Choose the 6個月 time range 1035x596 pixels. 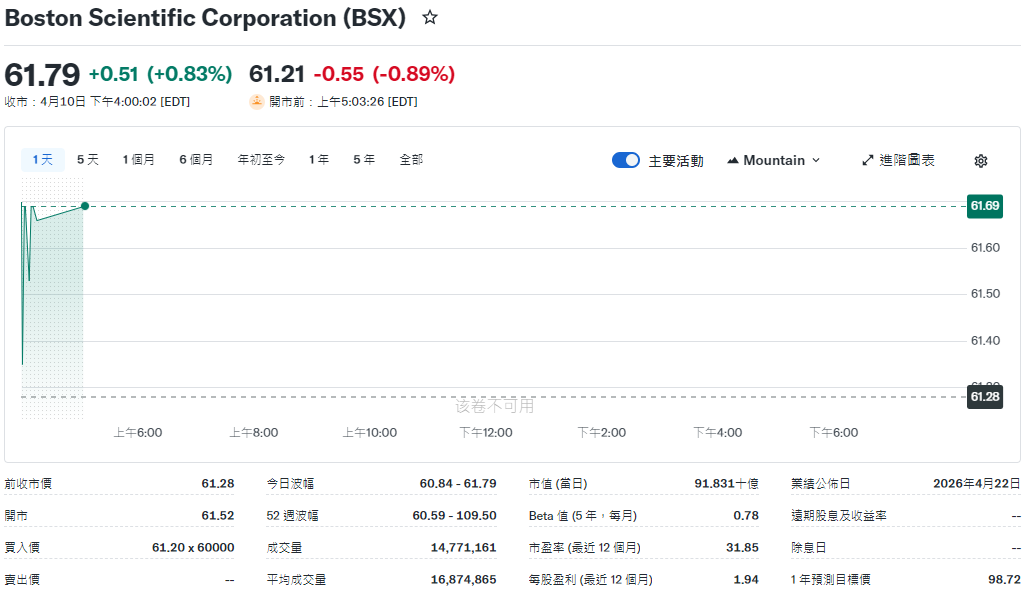(x=196, y=159)
